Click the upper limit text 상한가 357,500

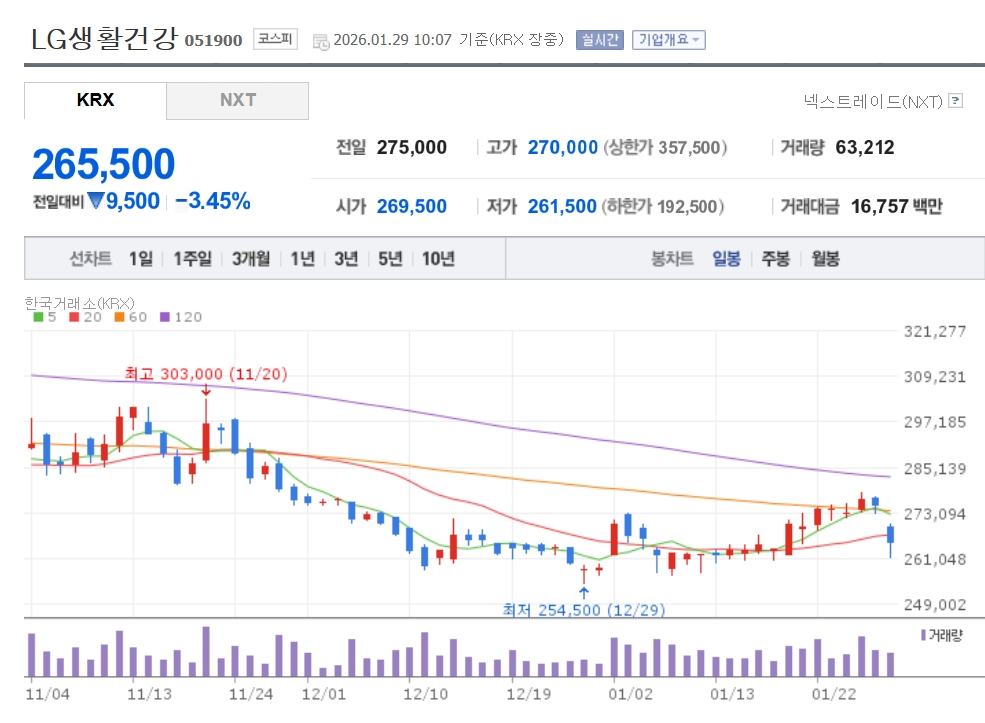point(665,148)
